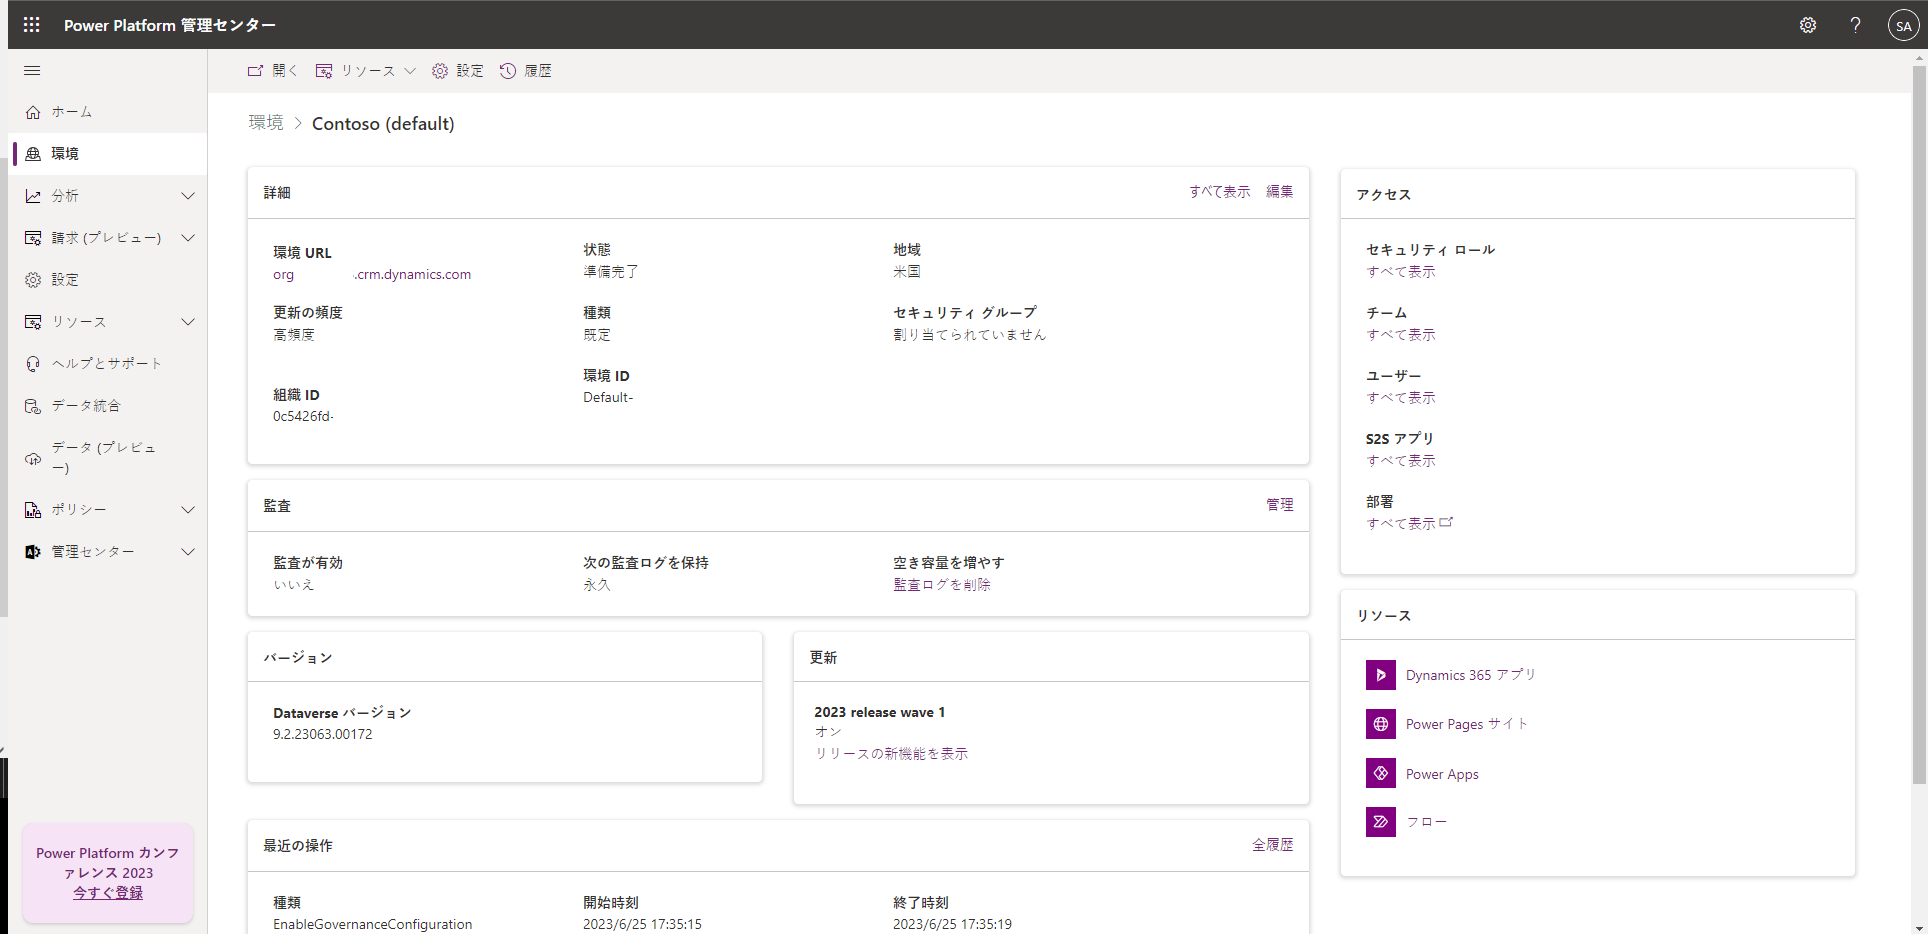Click the Dataverse version 9.2.23063.00172 text
The height and width of the screenshot is (934, 1928).
pyautogui.click(x=323, y=734)
